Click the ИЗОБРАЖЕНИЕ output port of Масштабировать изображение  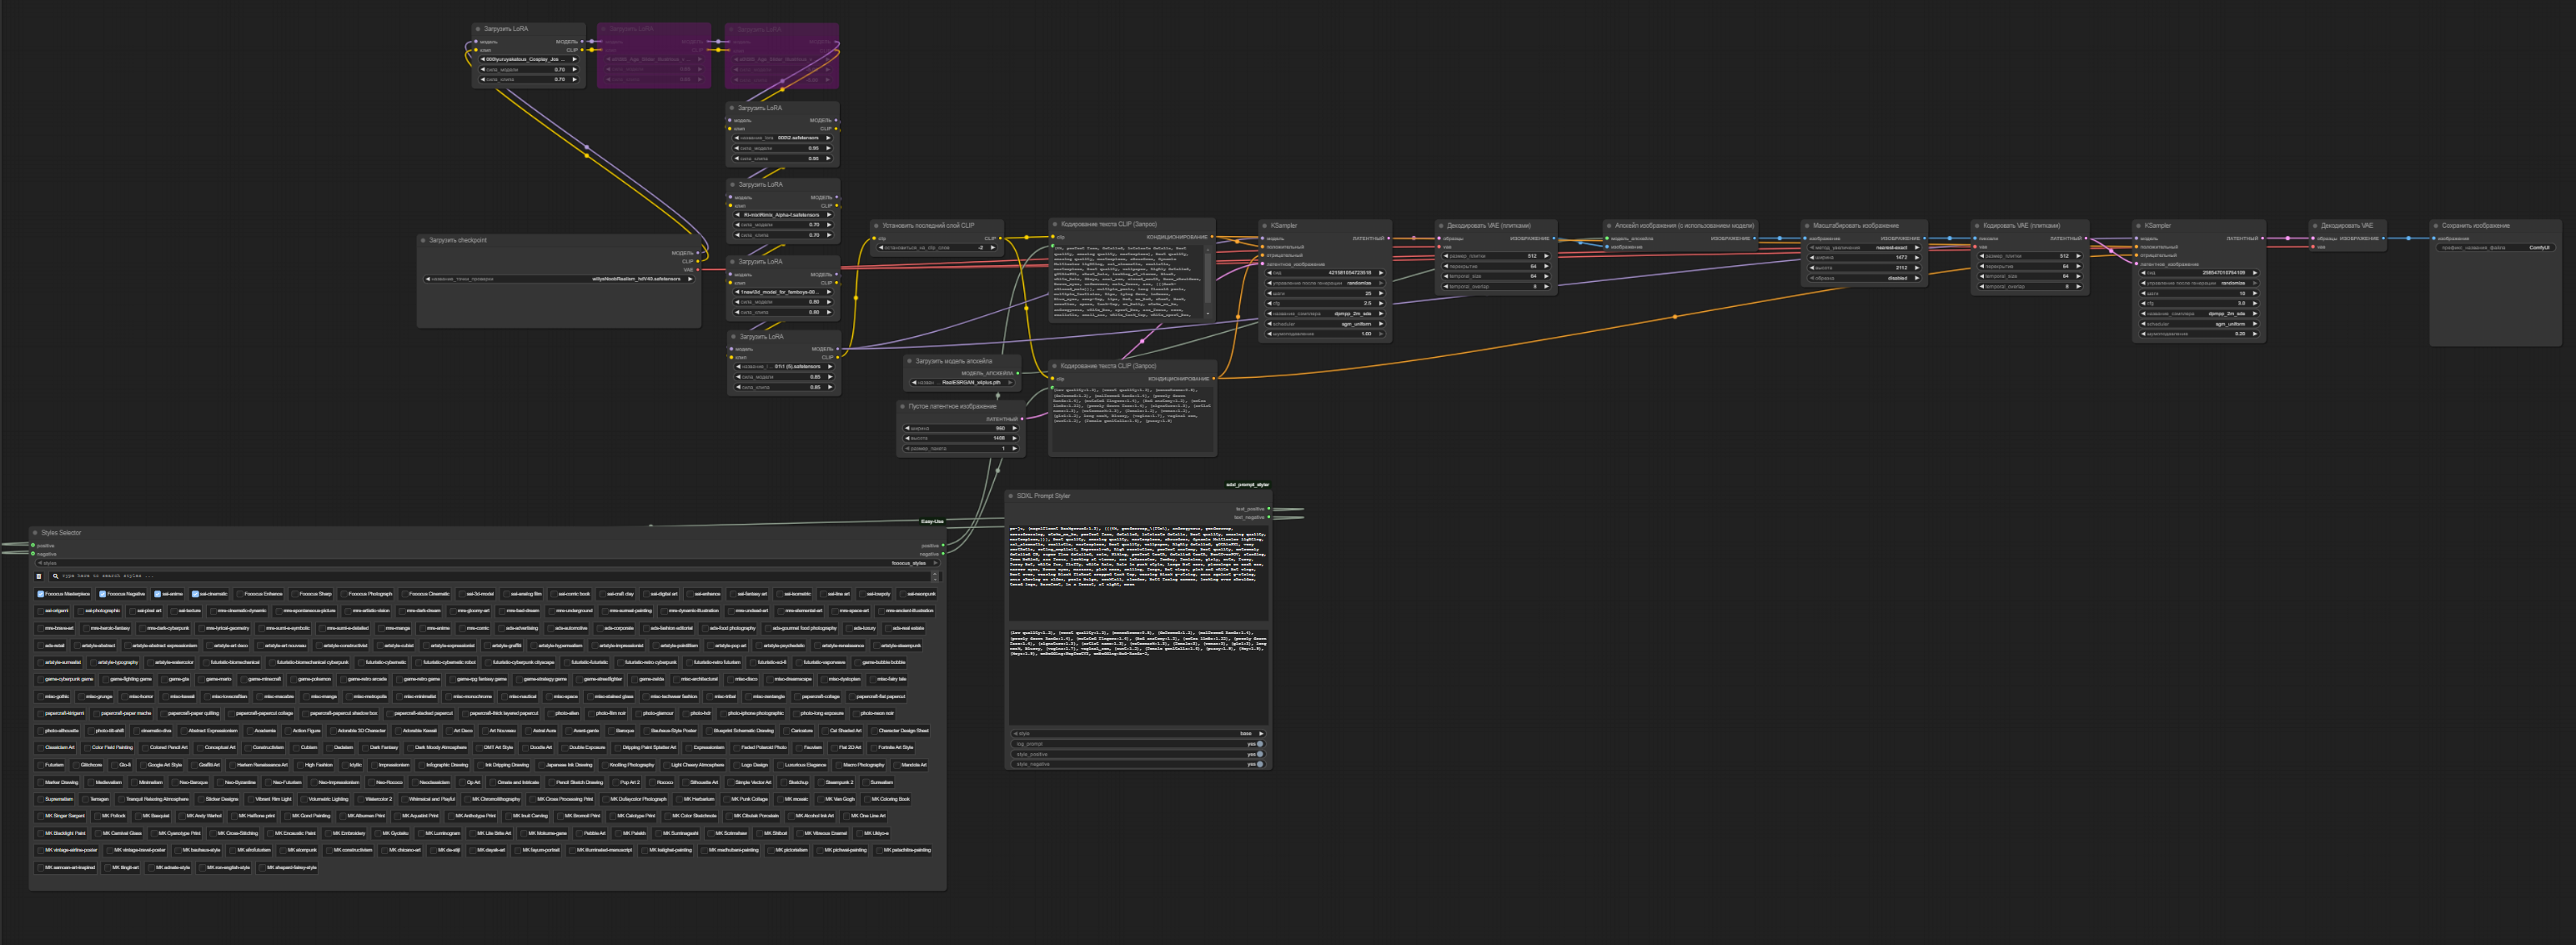(1924, 238)
